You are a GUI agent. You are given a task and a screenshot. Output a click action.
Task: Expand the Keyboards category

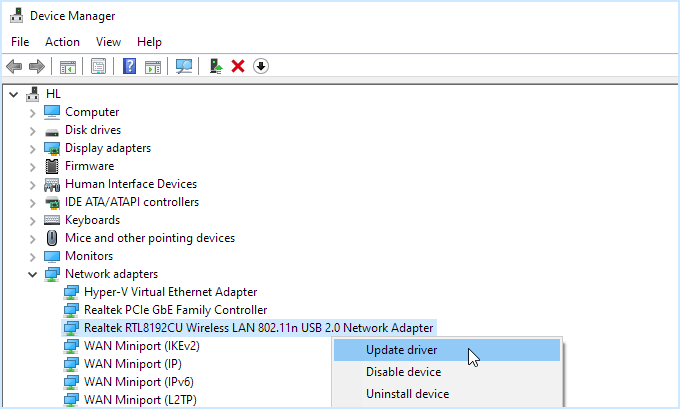point(33,221)
